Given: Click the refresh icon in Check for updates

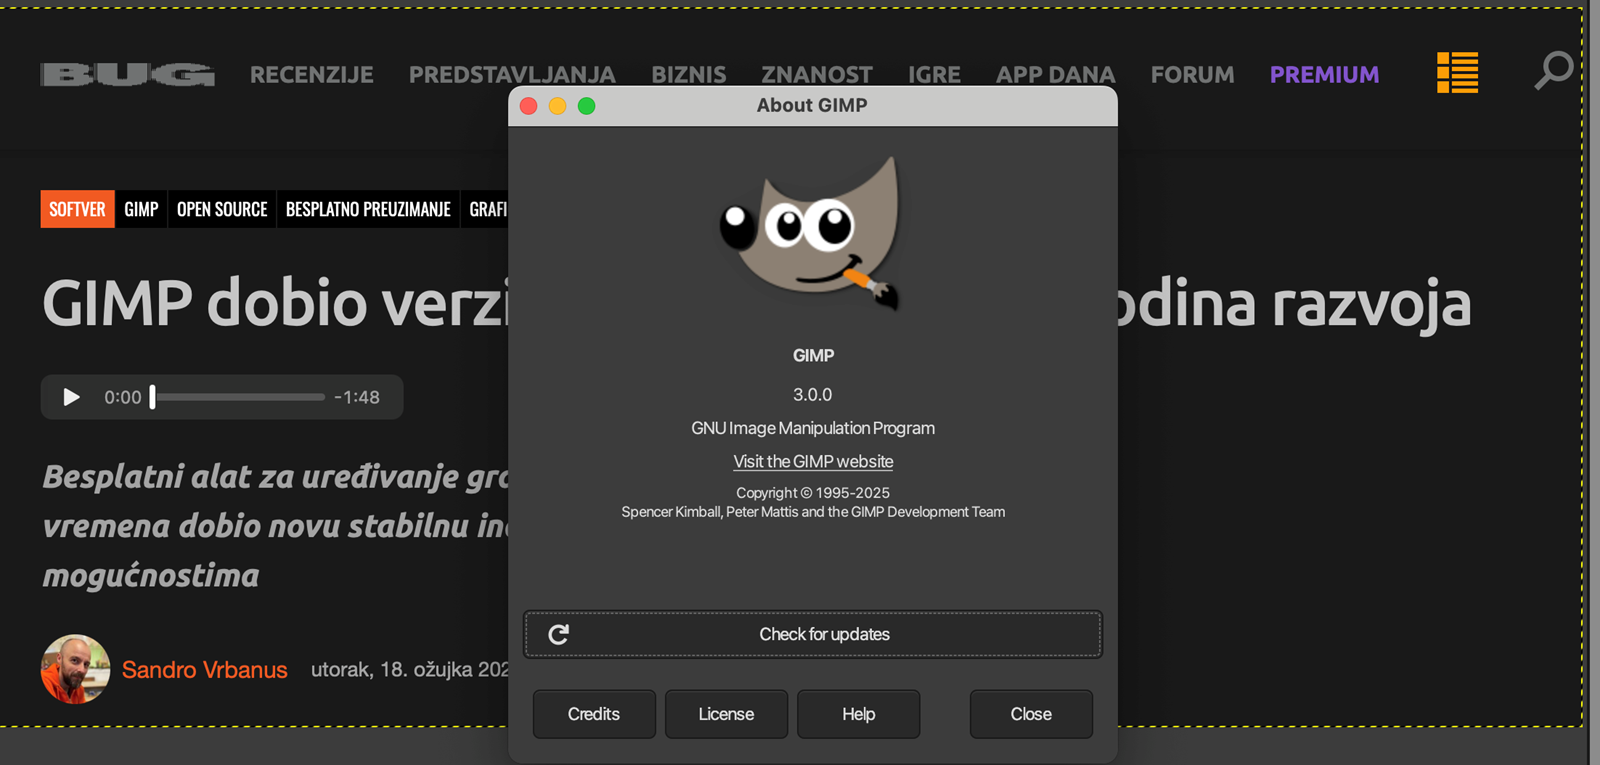Looking at the screenshot, I should coord(559,634).
